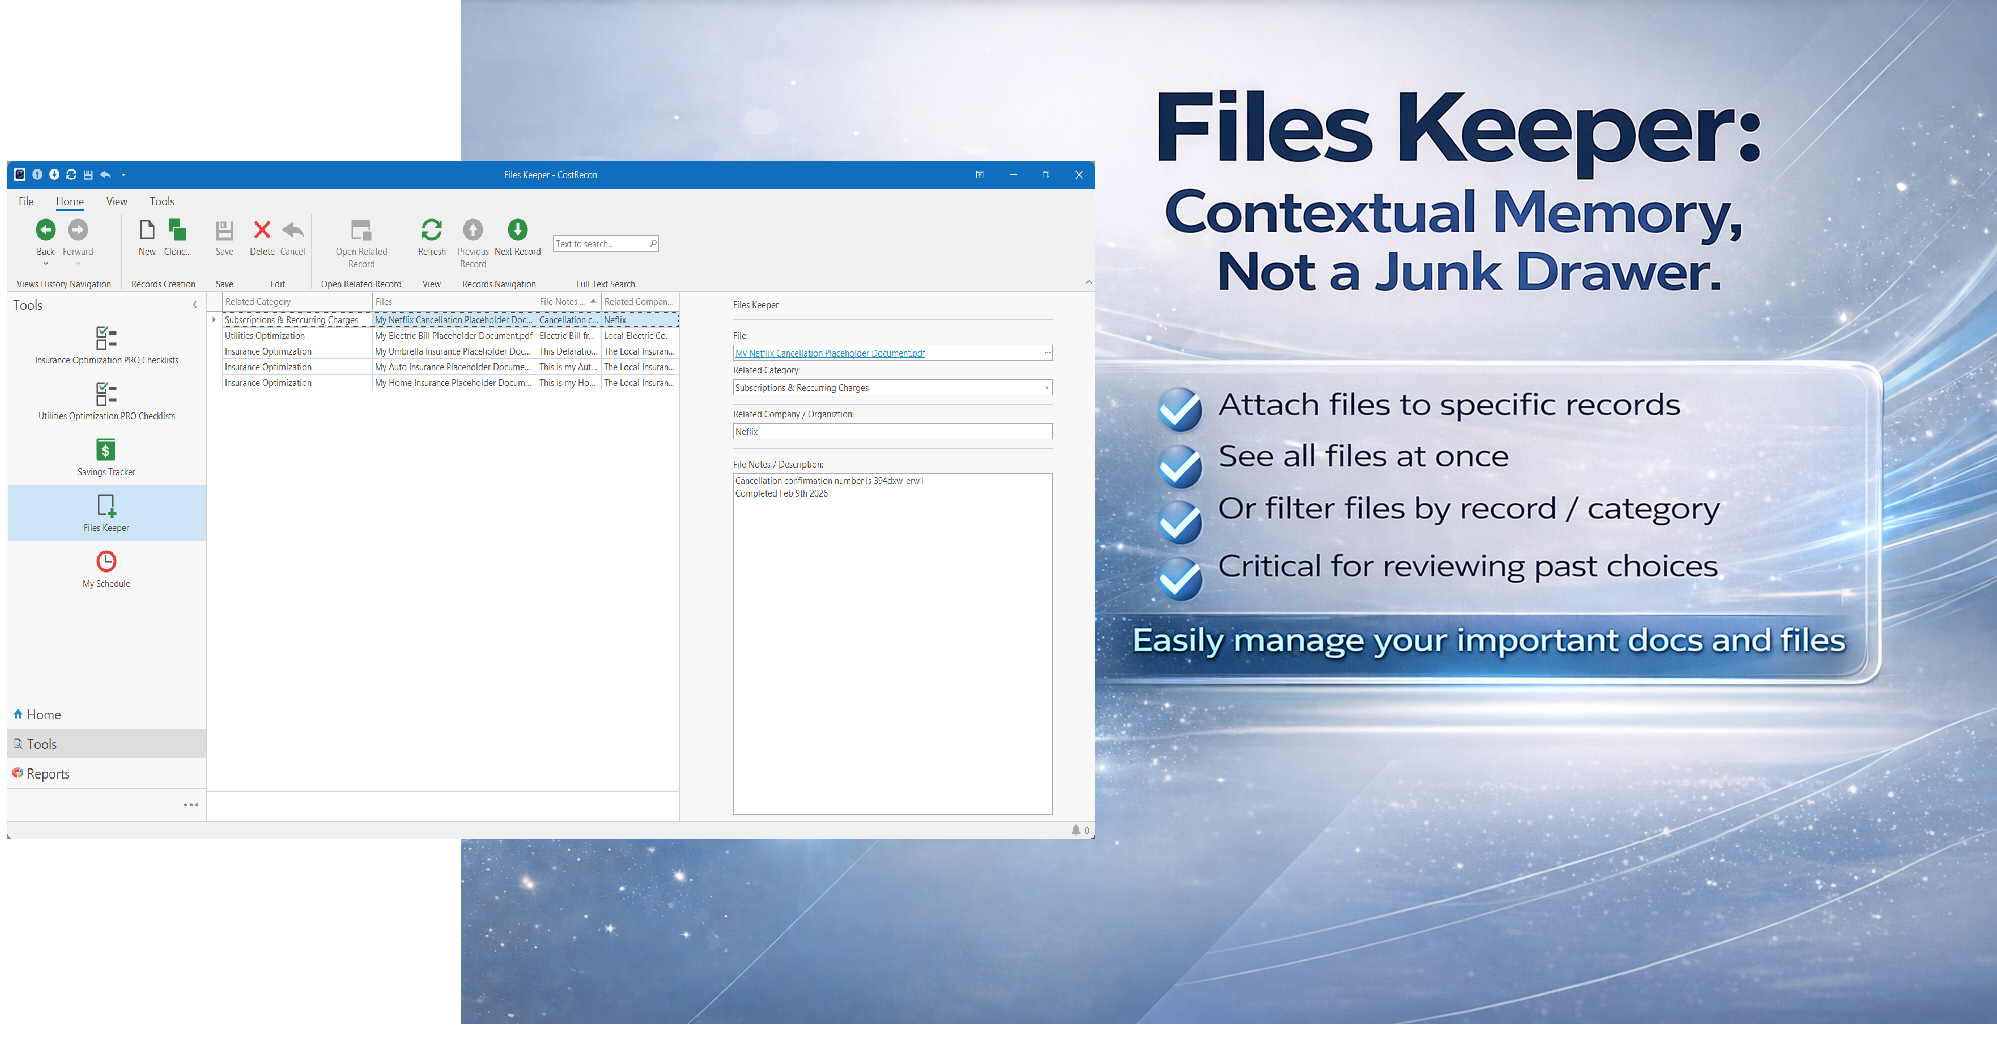Delete record using the red X icon
Viewport: 1997px width, 1037px height.
click(262, 230)
